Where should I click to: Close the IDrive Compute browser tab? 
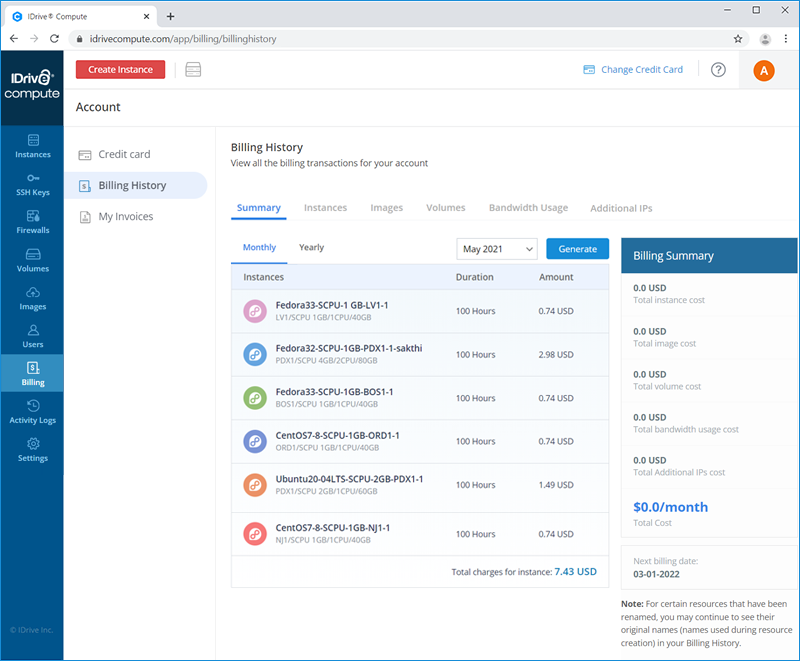(146, 16)
